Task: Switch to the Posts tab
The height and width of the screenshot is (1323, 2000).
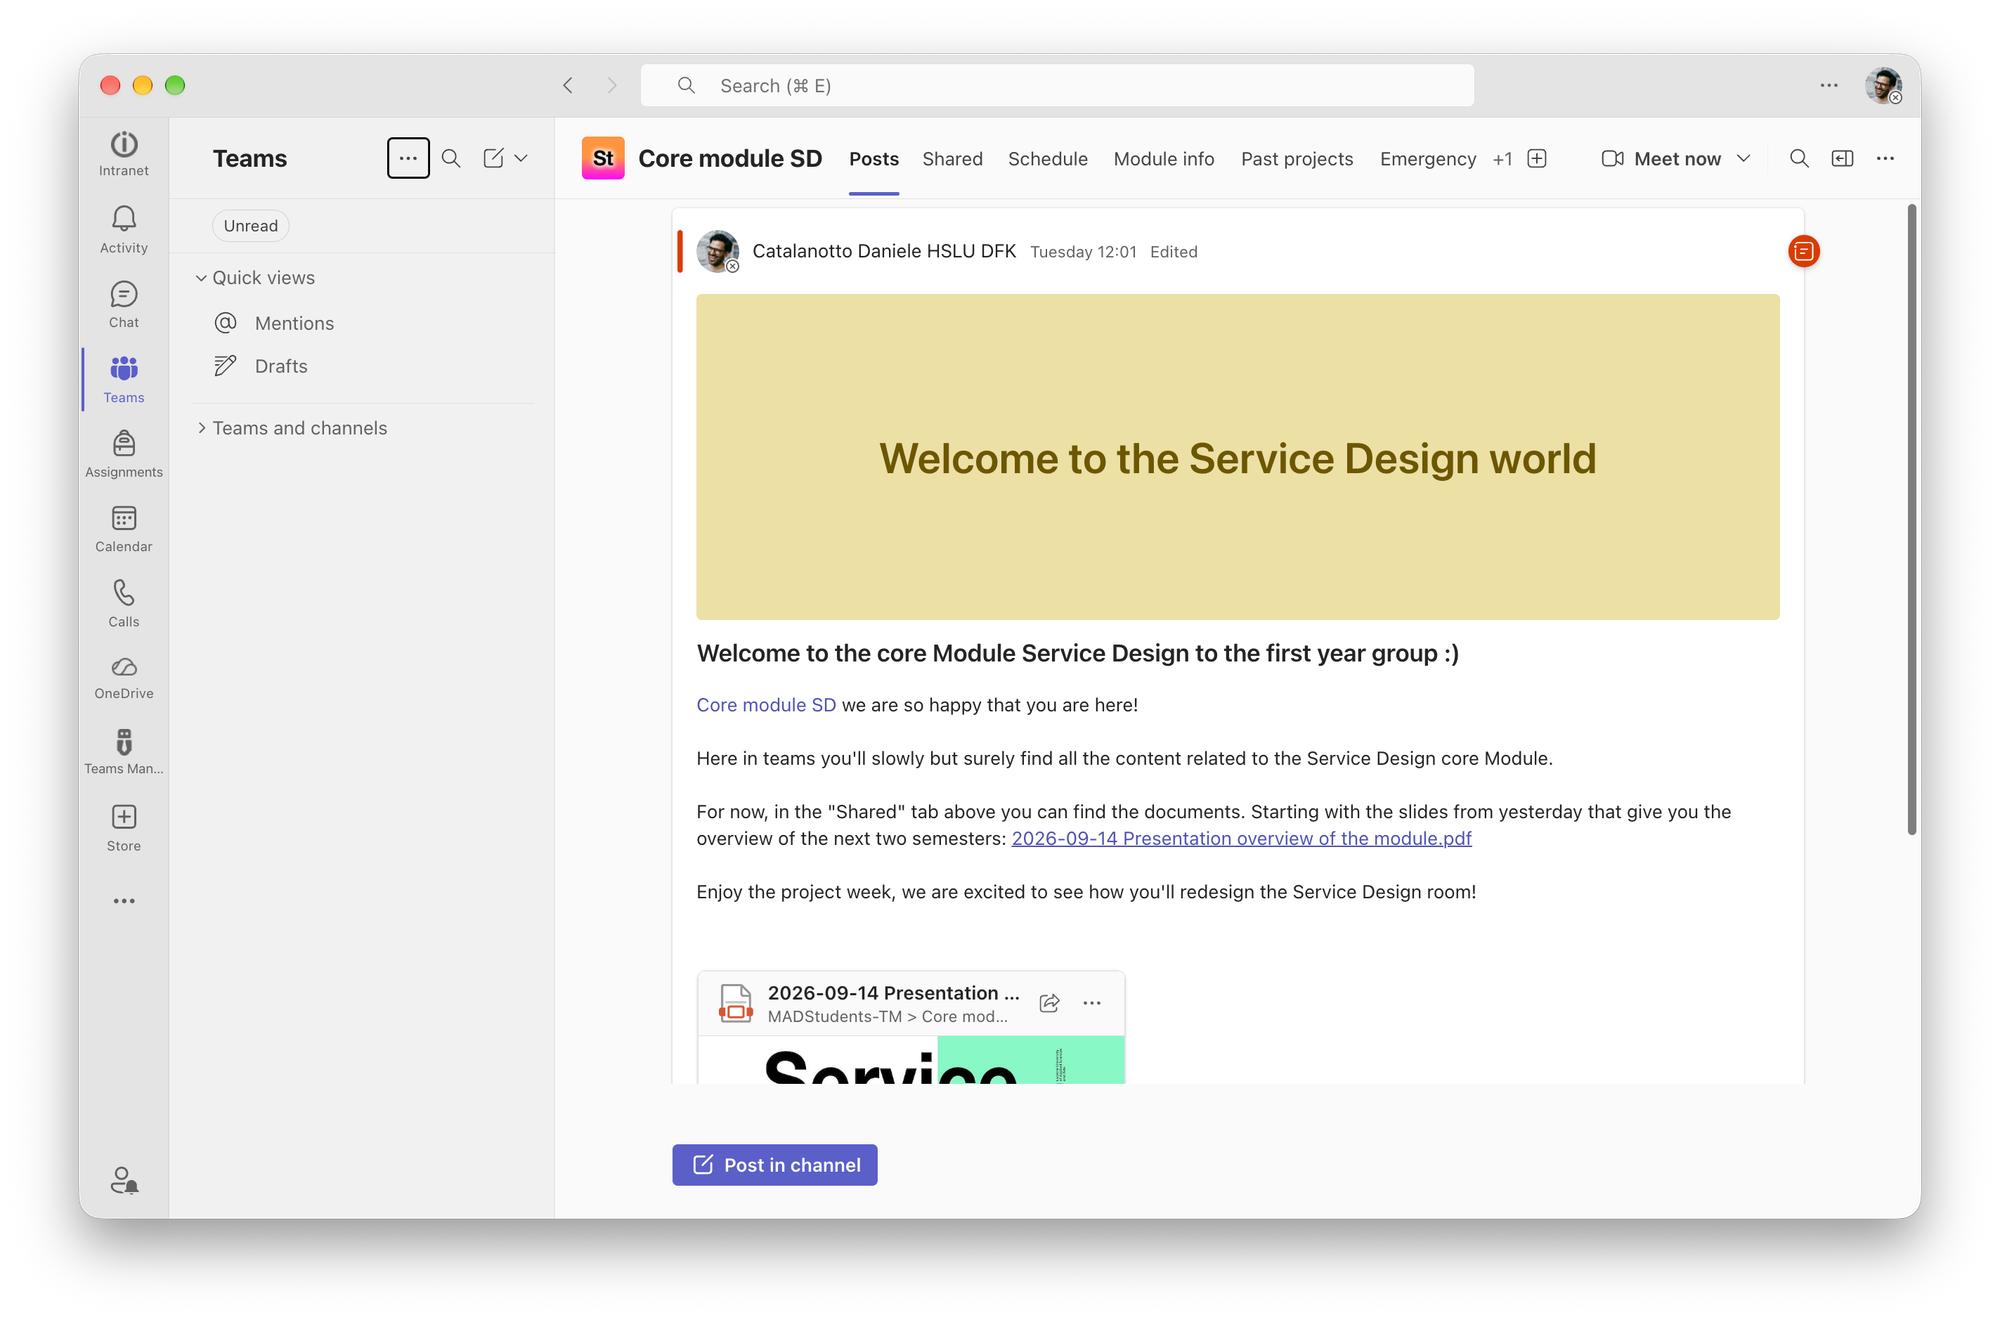Action: coord(874,159)
